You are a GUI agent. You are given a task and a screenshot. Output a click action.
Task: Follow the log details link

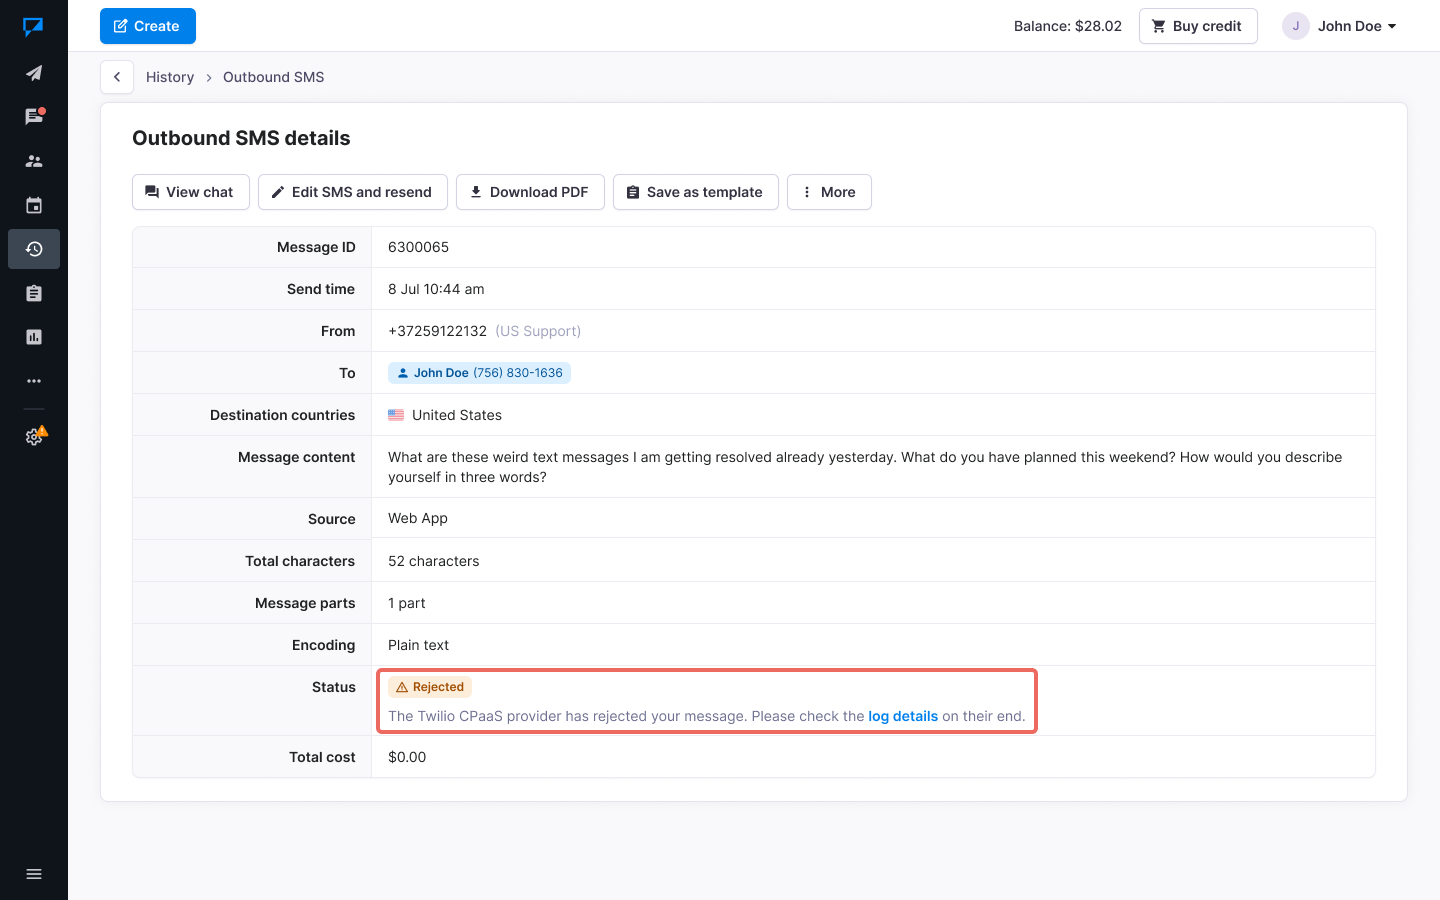pos(903,716)
